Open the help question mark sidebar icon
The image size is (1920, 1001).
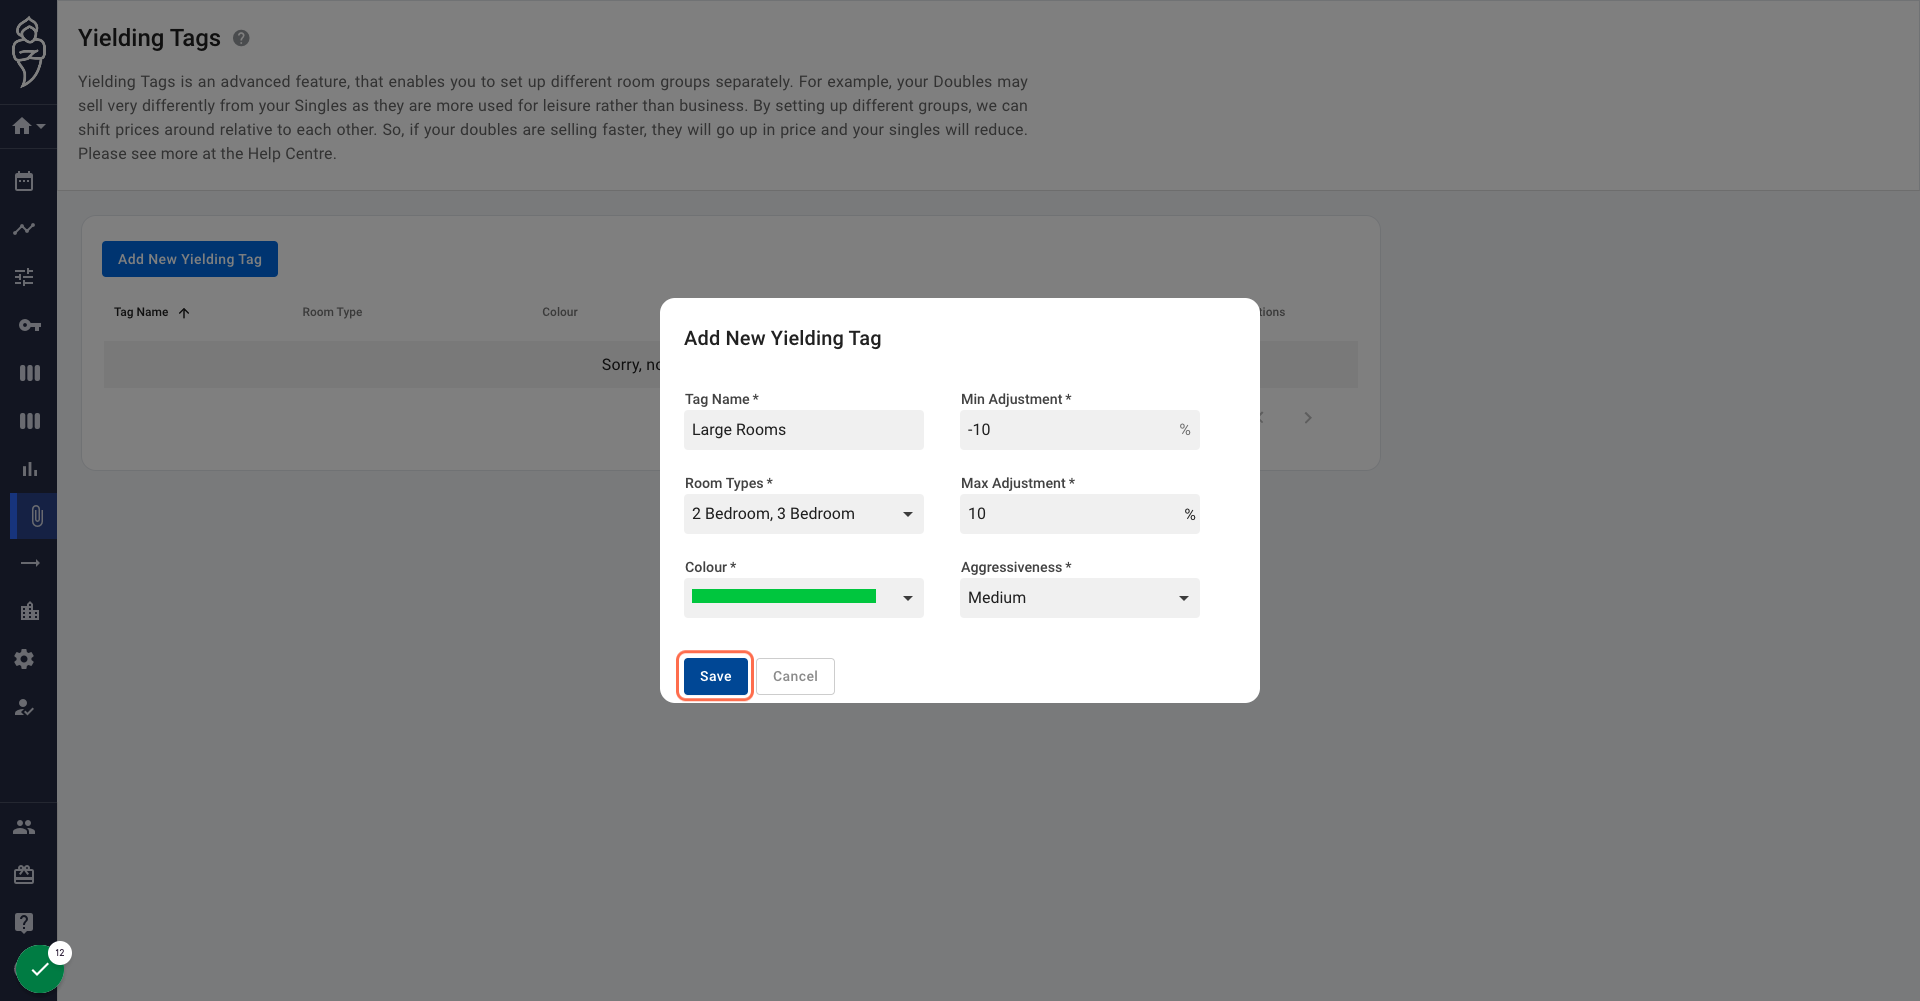click(x=25, y=923)
